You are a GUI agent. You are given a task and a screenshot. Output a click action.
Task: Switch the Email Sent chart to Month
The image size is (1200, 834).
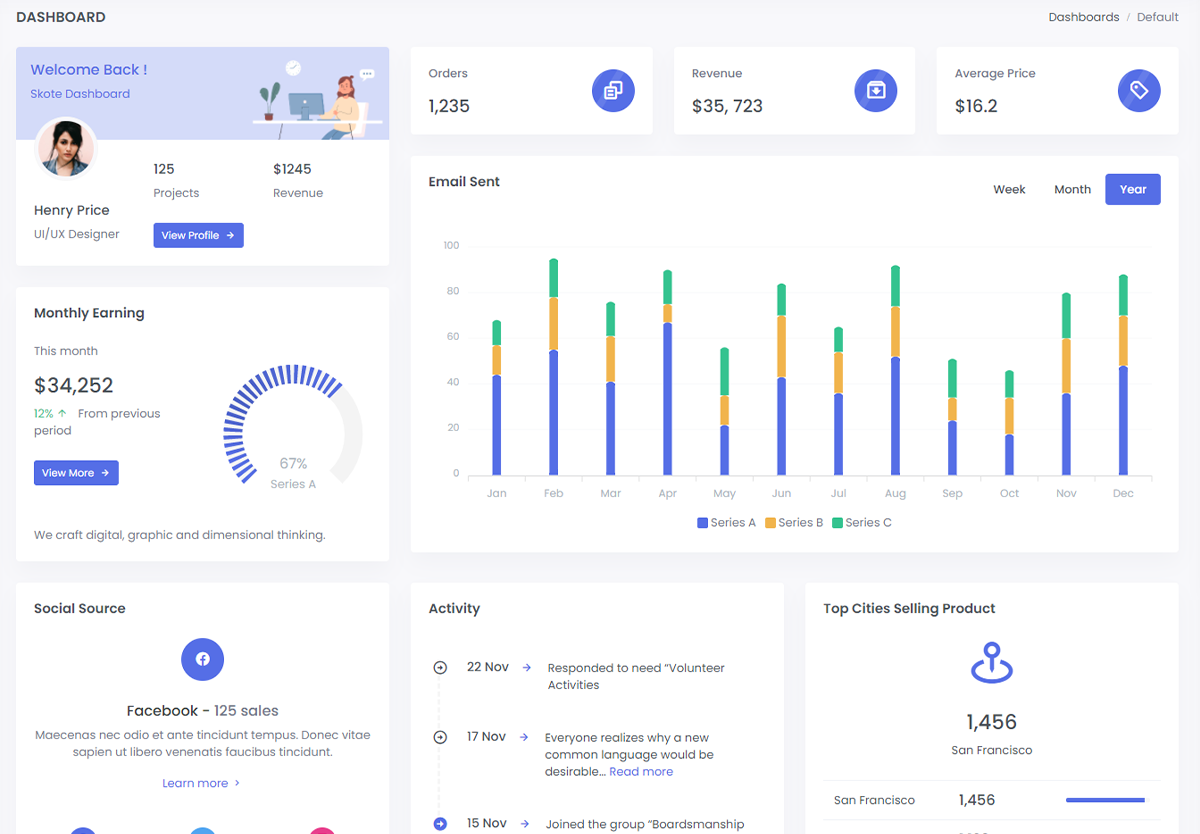(x=1072, y=190)
